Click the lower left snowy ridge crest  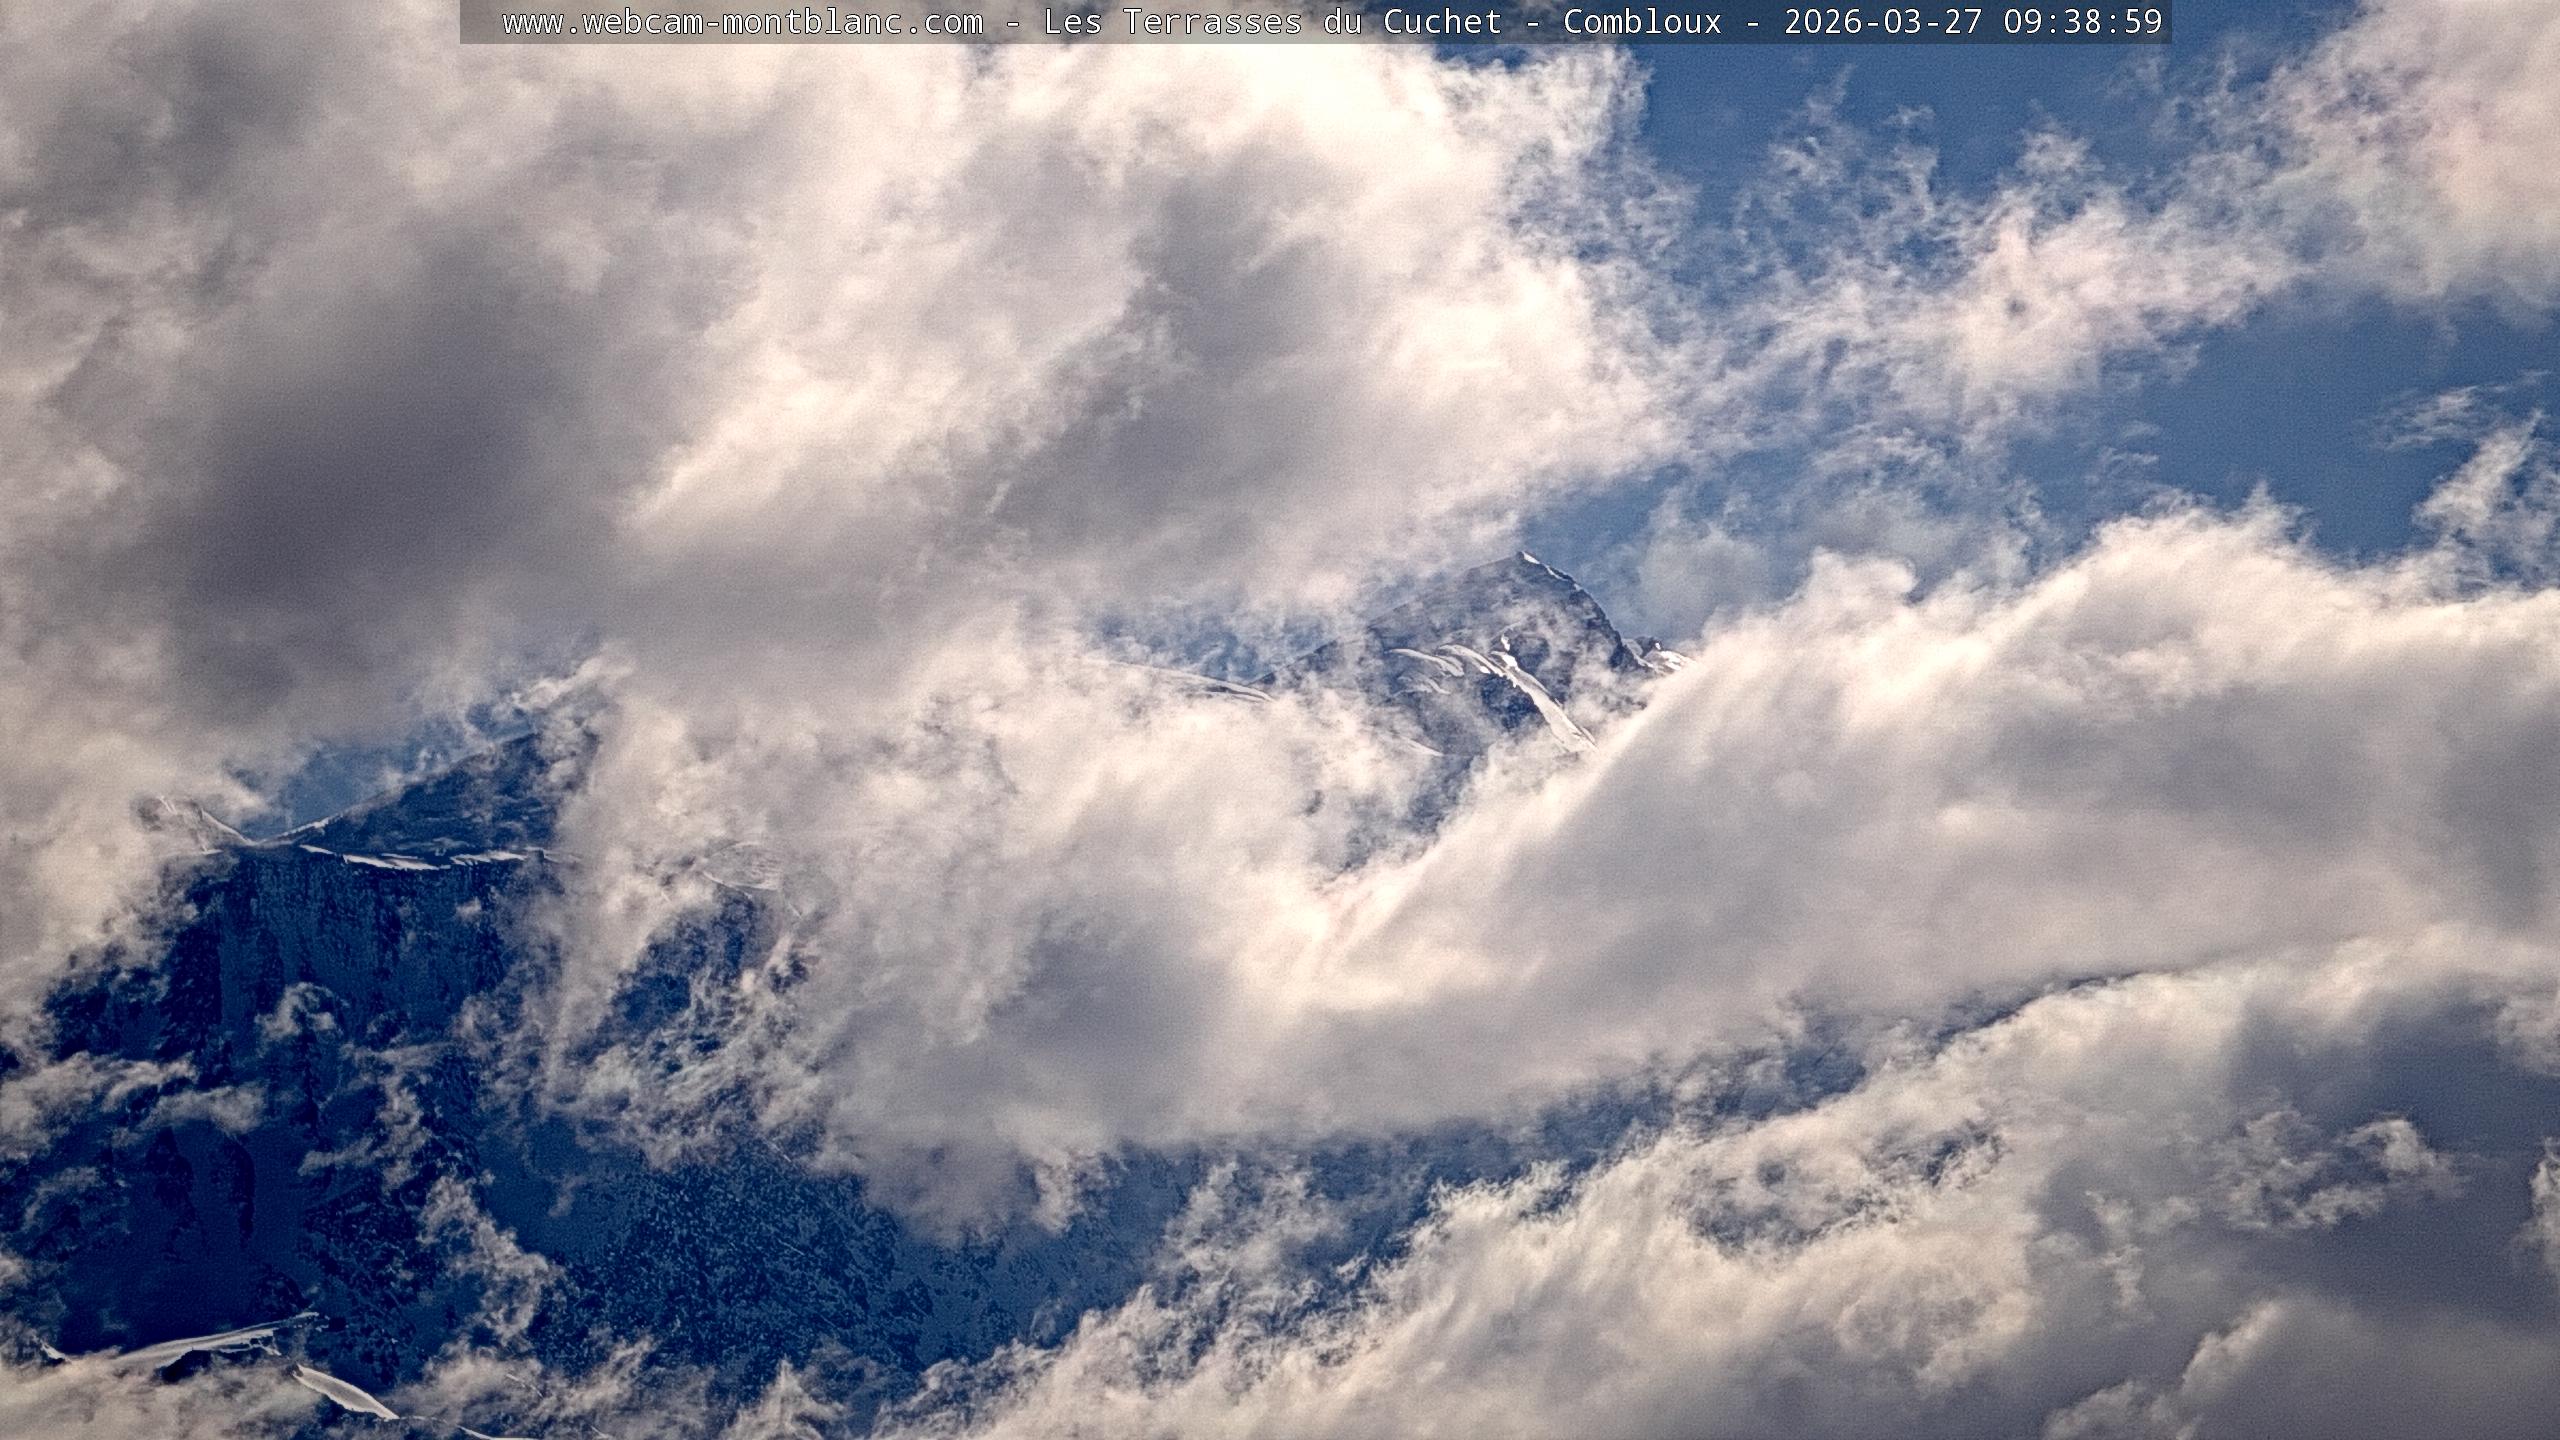[400, 858]
